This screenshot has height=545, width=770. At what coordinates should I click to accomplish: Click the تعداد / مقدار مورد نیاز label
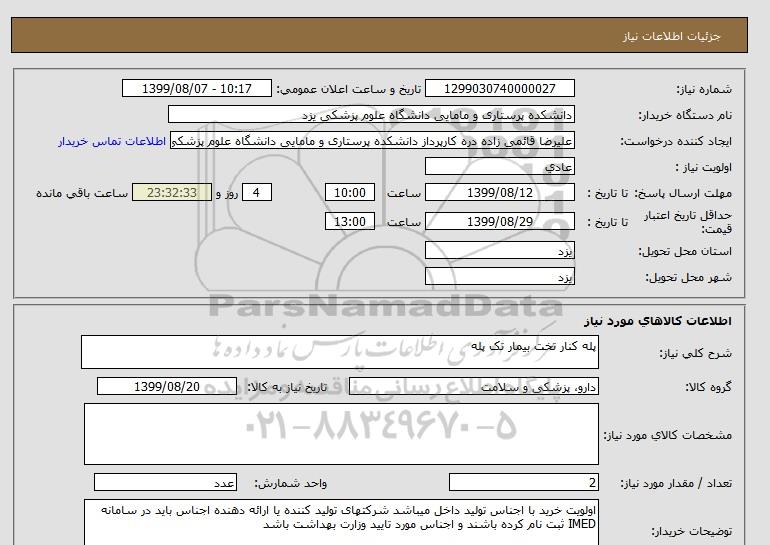tap(676, 484)
